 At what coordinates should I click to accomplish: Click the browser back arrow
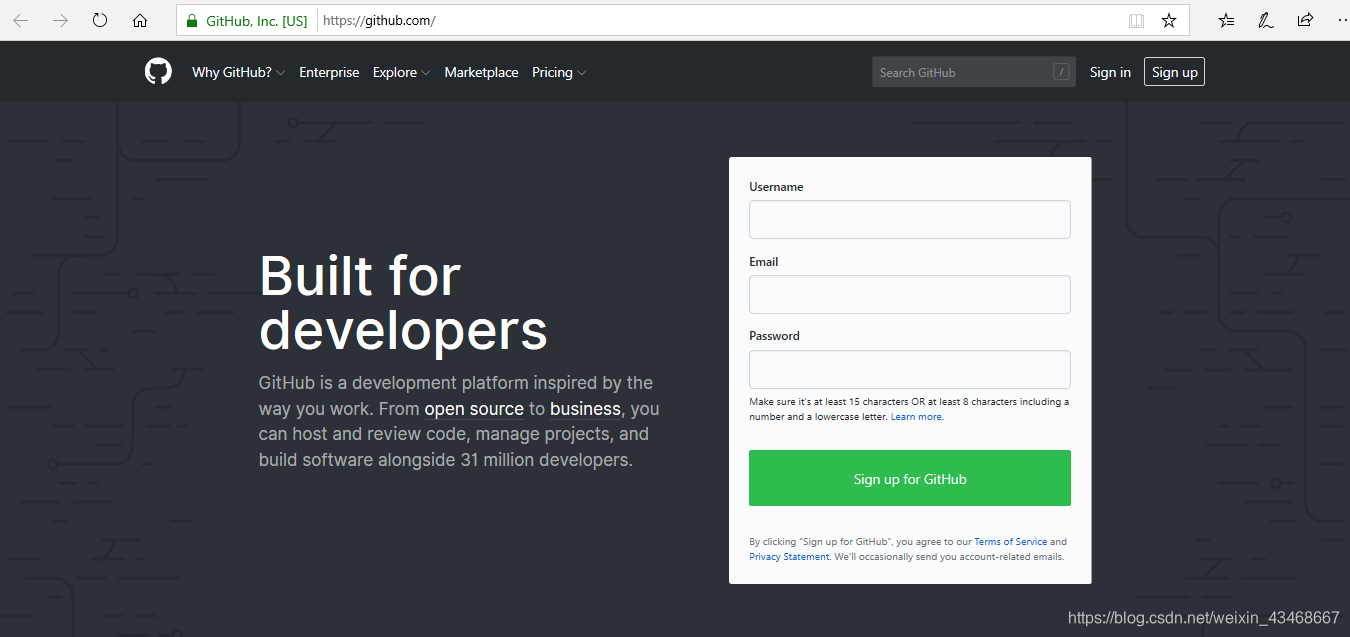point(21,20)
